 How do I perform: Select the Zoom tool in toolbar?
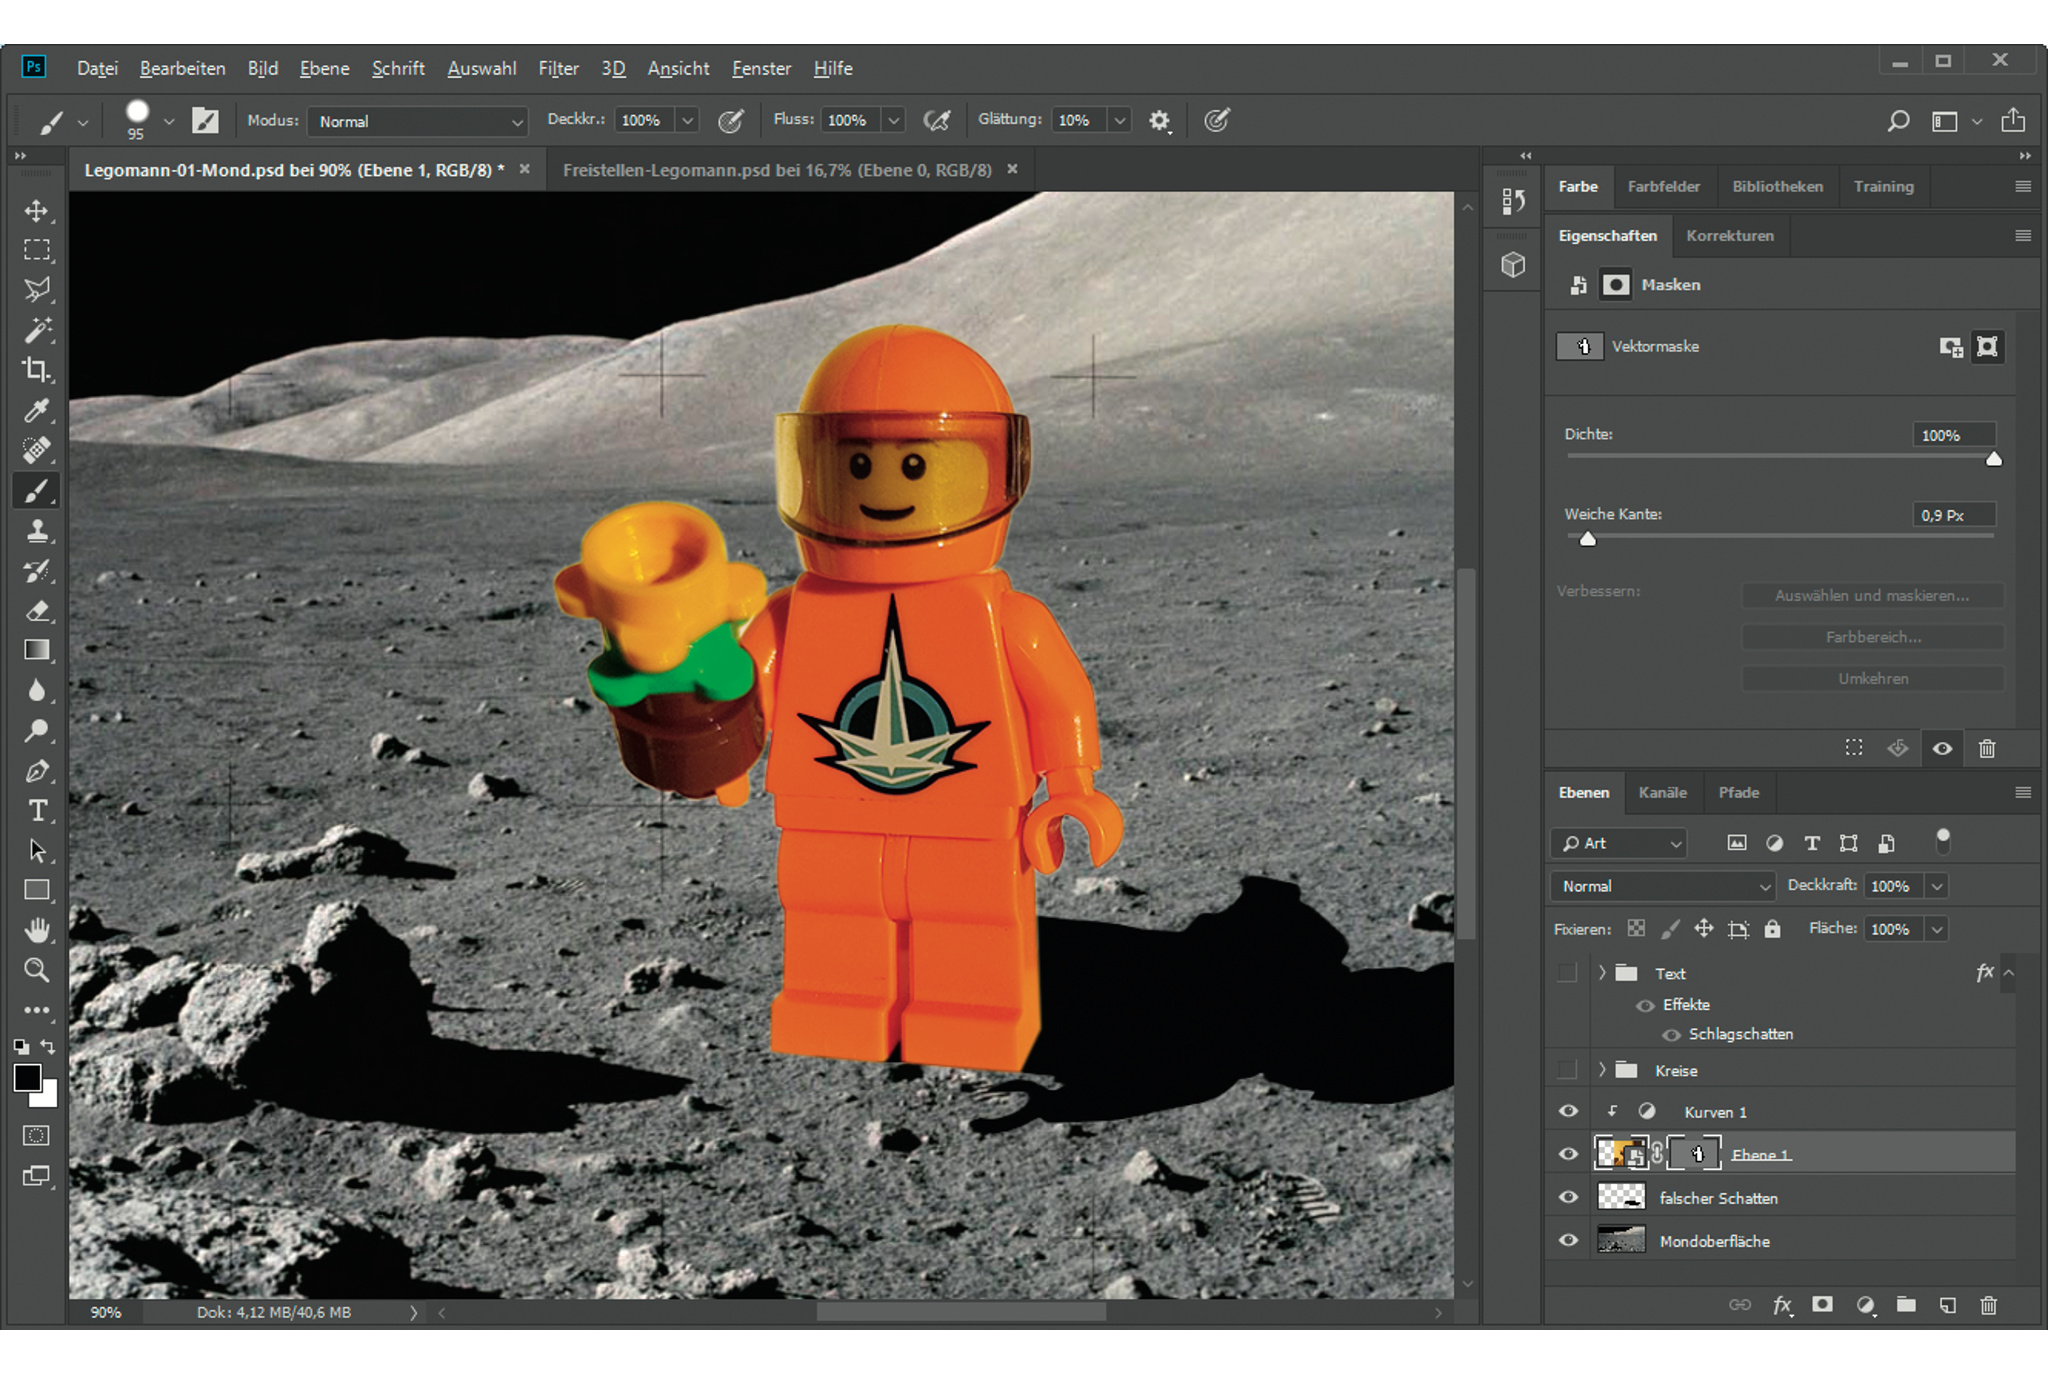point(37,969)
